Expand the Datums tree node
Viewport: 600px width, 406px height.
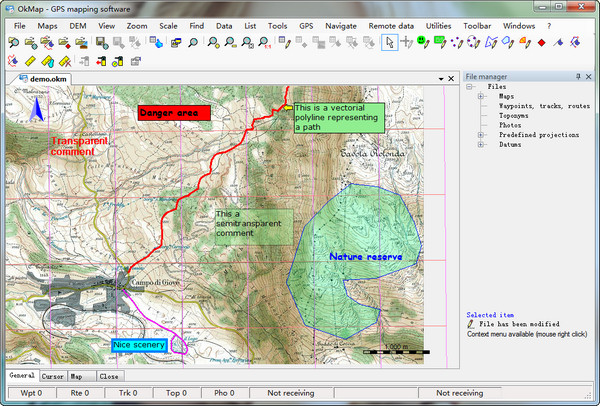point(482,144)
